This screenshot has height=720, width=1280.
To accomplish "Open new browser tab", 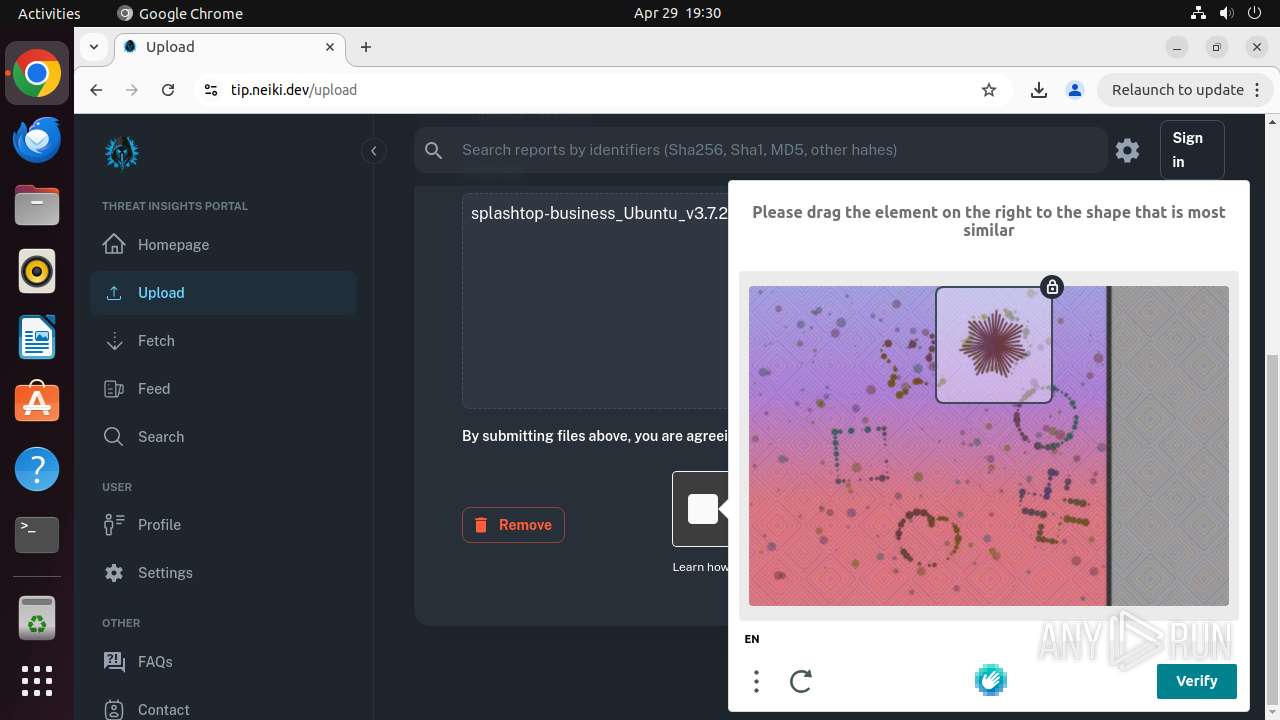I will coord(366,47).
